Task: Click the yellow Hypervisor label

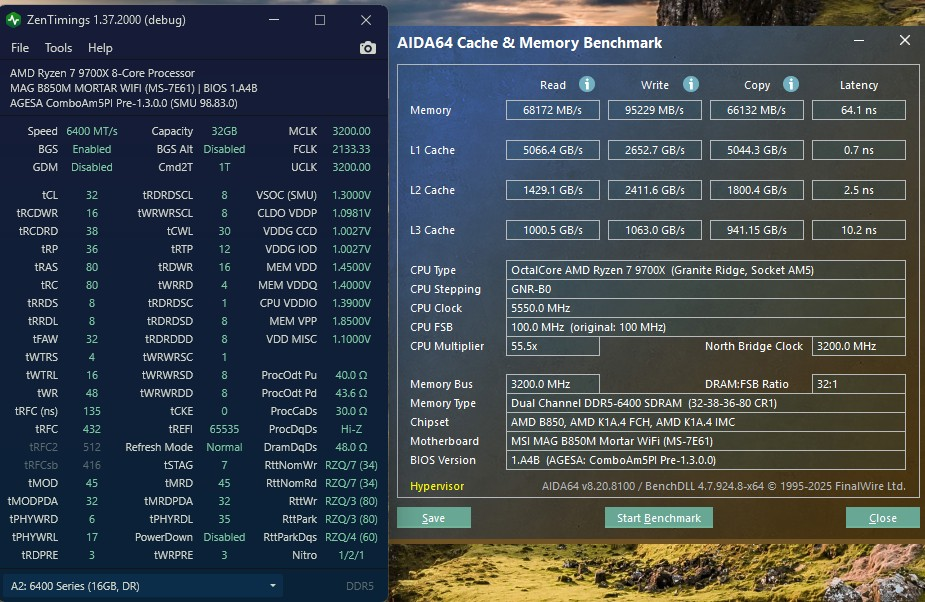Action: click(x=437, y=486)
